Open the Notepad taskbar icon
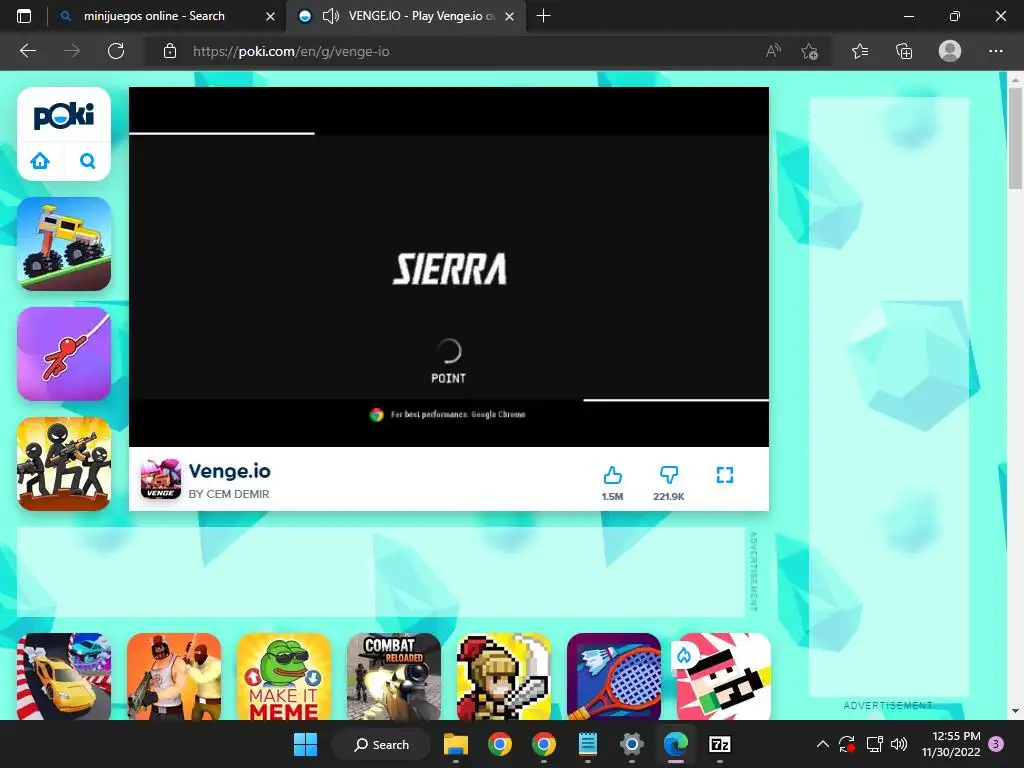The width and height of the screenshot is (1024, 768). point(588,744)
